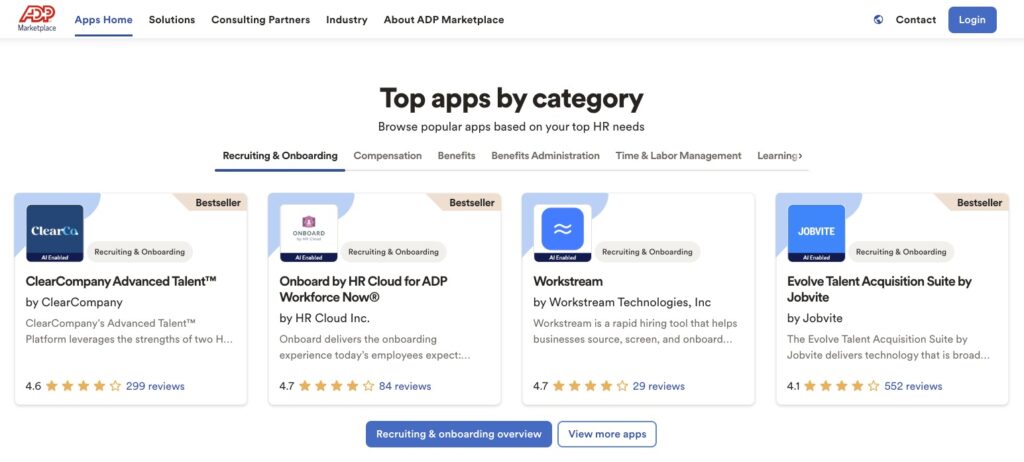Screen dimensions: 1024x462
Task: Click the globe language icon
Action: [878, 20]
